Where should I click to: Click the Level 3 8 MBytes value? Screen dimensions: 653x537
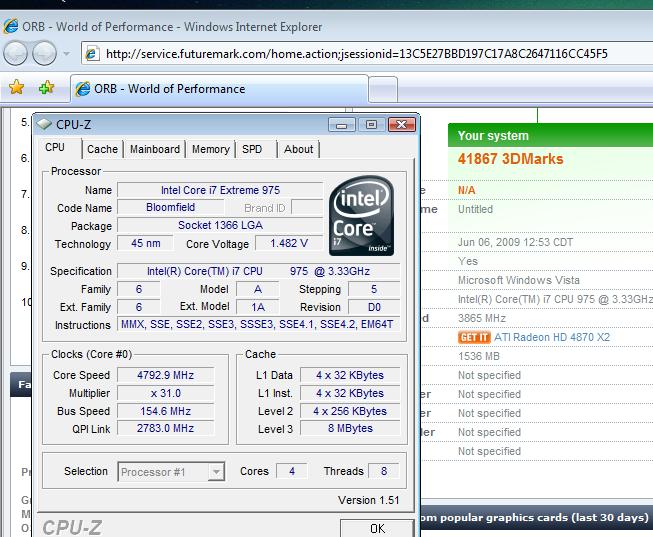click(350, 428)
